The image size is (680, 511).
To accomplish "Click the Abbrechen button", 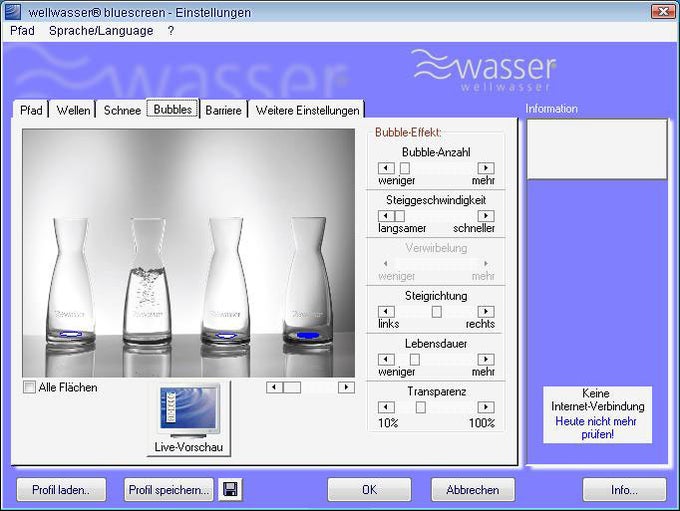I will coord(473,490).
